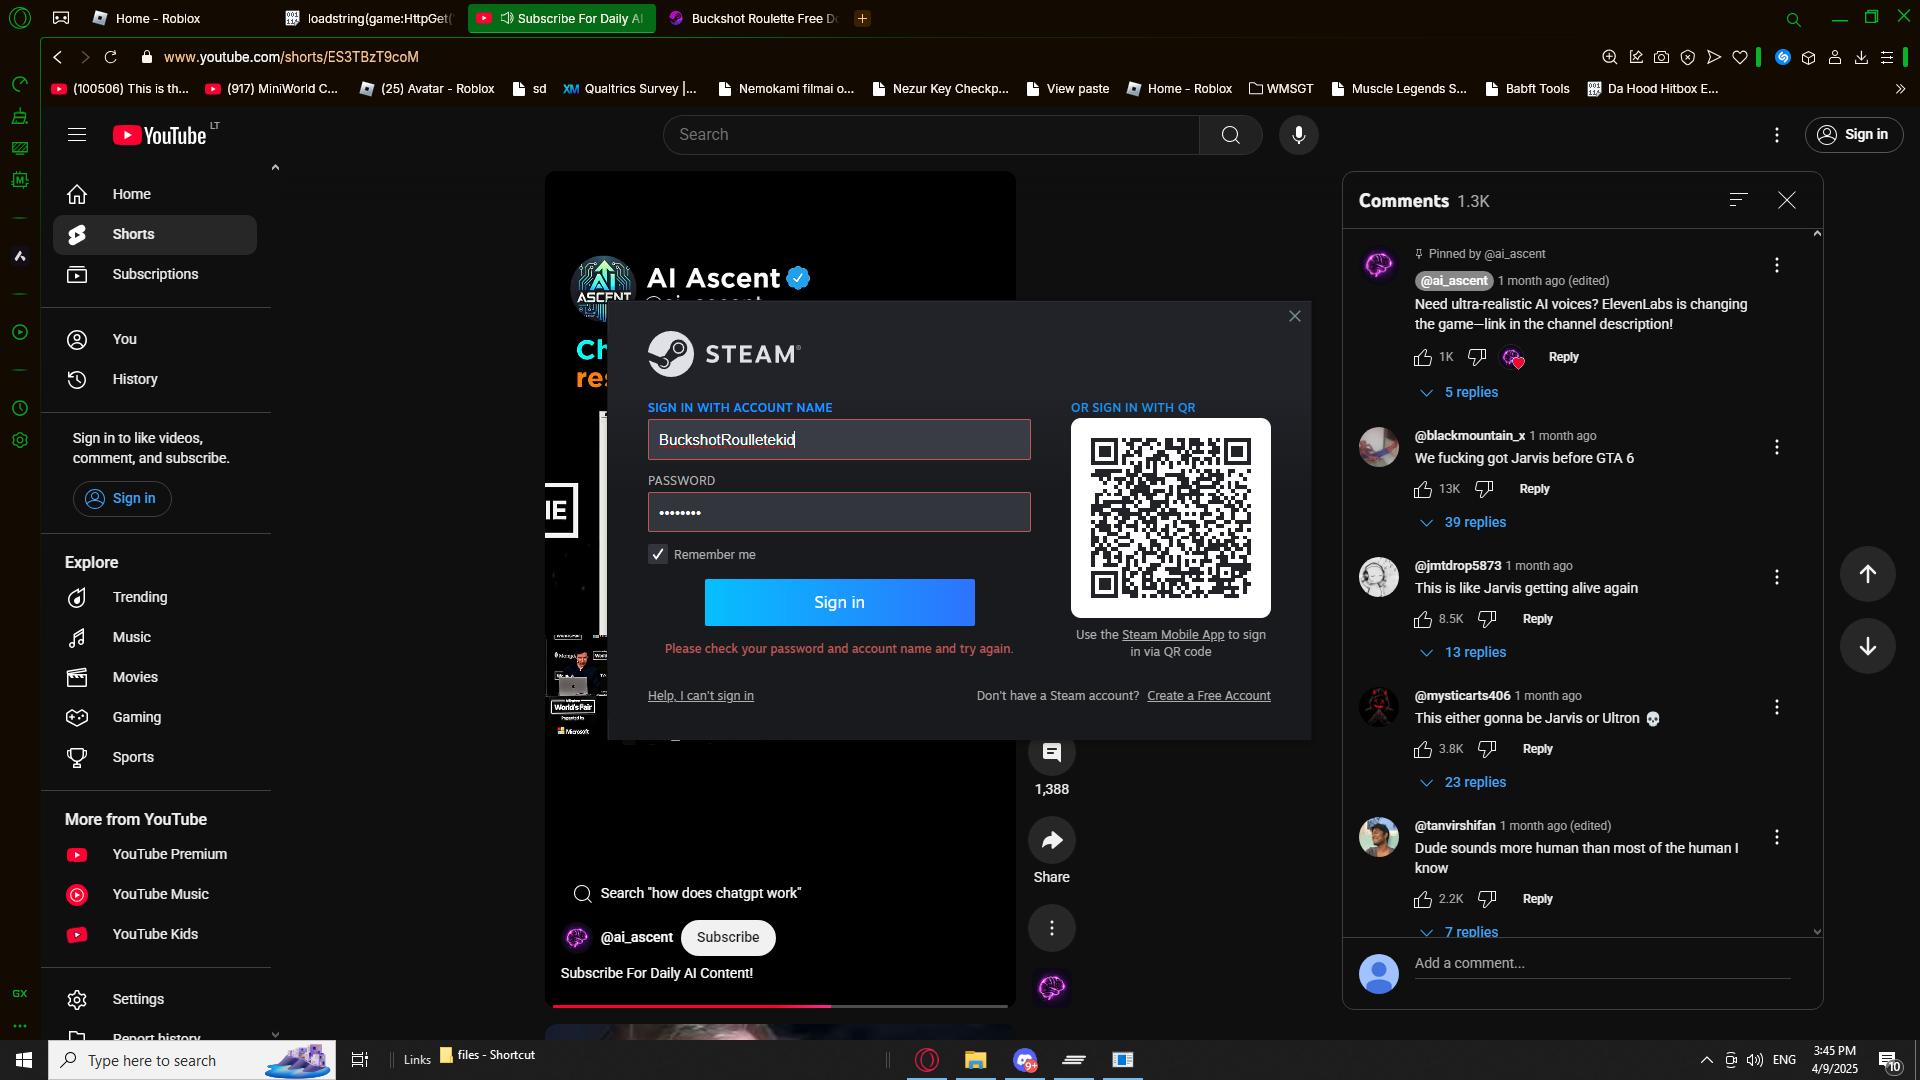Open action menu for @mysticarts406 comment
This screenshot has width=1920, height=1080.
1776,707
